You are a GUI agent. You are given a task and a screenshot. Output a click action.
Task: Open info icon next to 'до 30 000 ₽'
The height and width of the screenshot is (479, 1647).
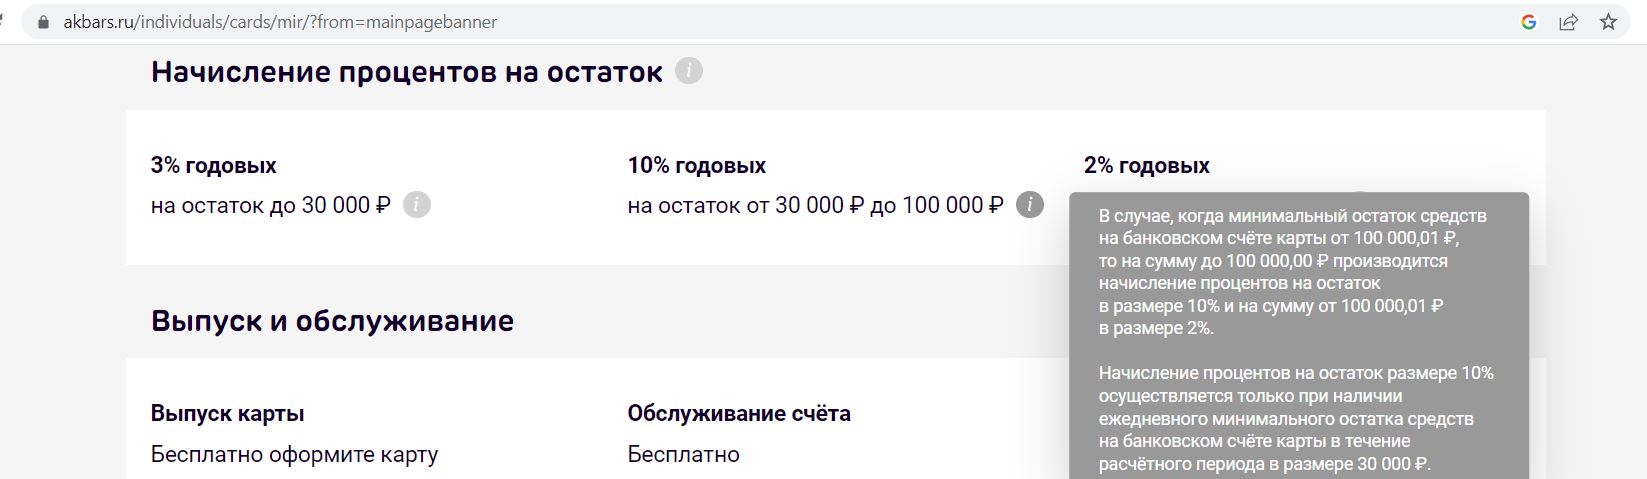click(x=417, y=205)
